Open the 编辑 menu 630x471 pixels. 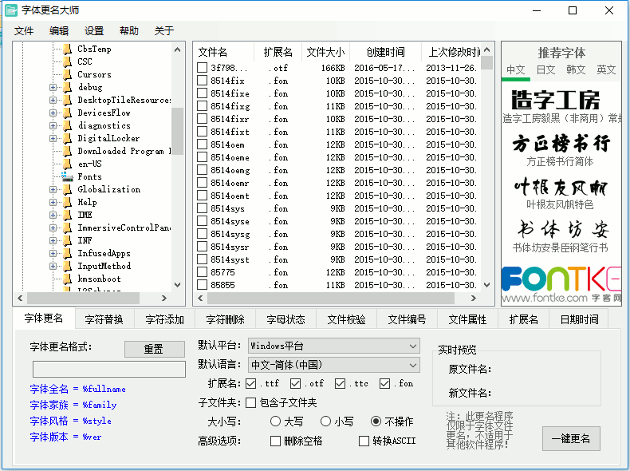[59, 31]
